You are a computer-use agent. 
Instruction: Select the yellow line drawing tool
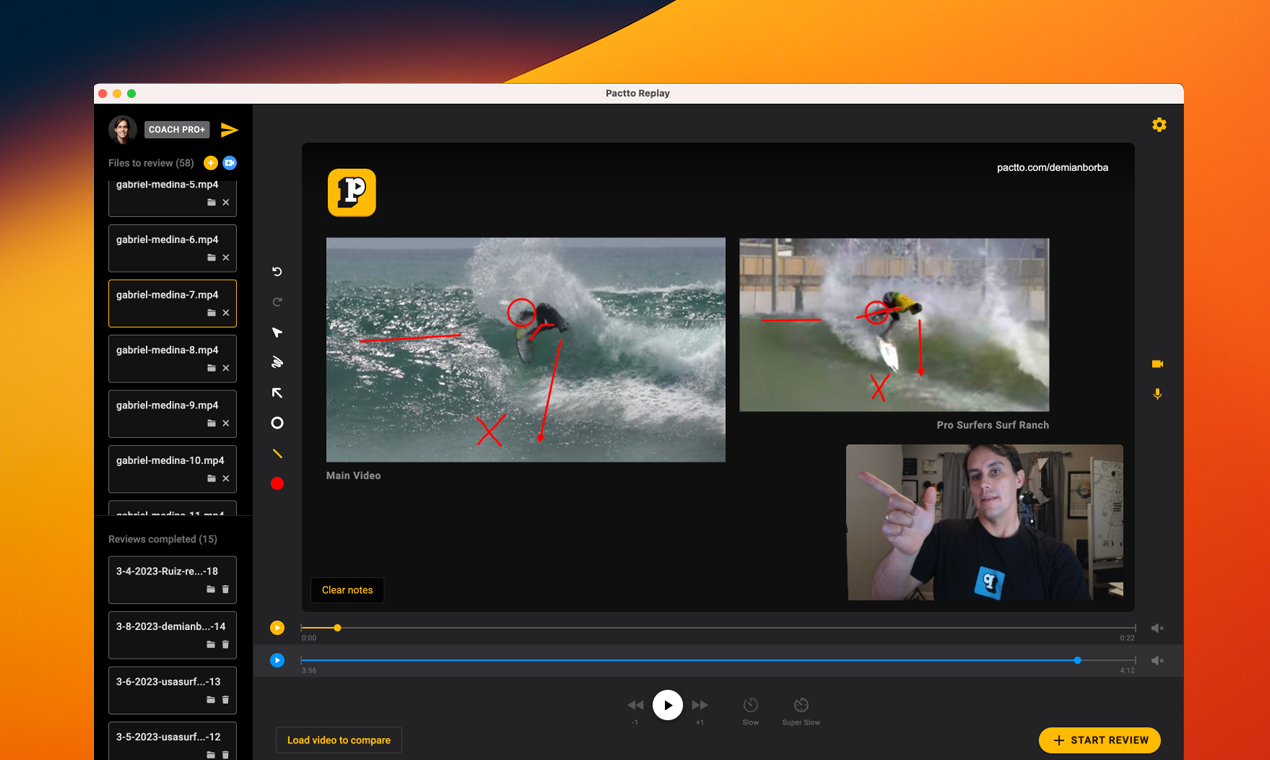277,454
